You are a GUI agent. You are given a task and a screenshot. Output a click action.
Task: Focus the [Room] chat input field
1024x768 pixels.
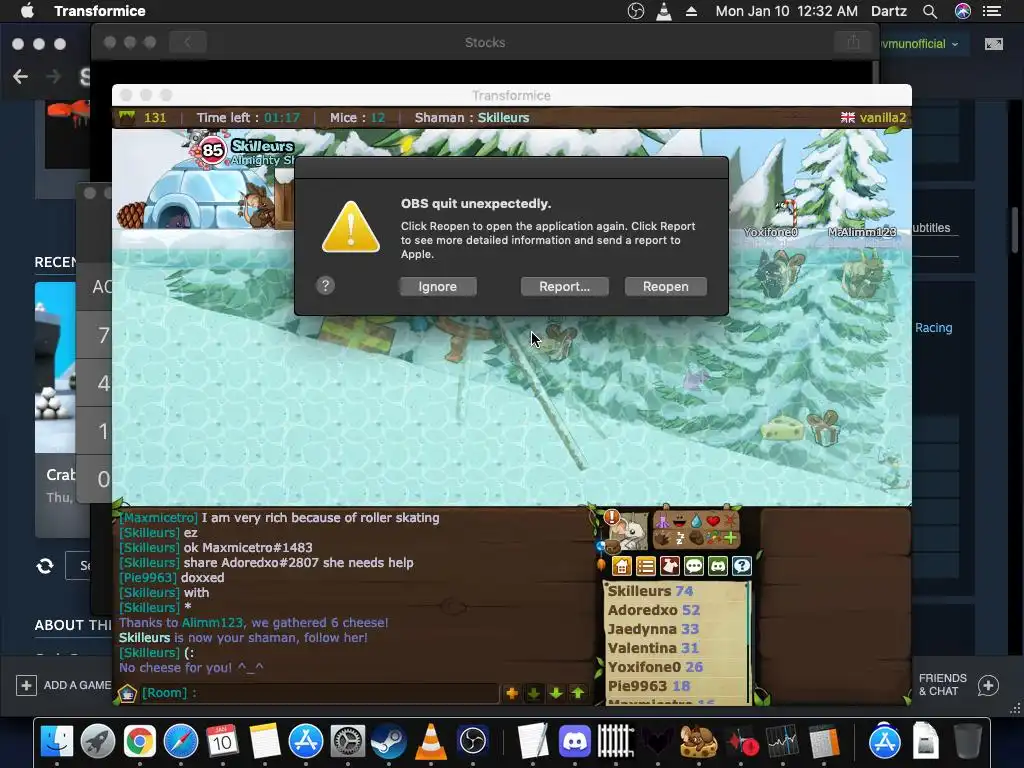(x=320, y=693)
